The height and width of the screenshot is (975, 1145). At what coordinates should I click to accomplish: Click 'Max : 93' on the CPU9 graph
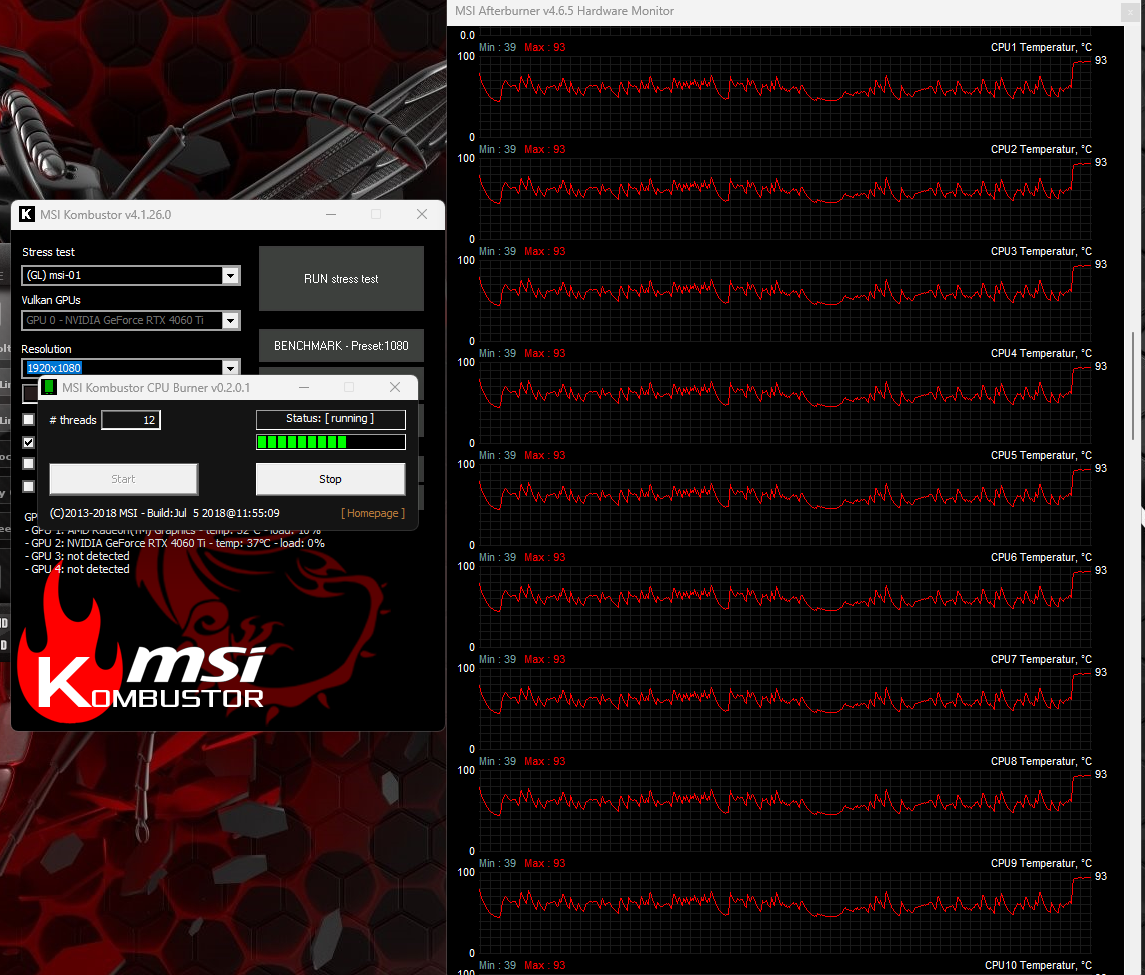pyautogui.click(x=545, y=863)
